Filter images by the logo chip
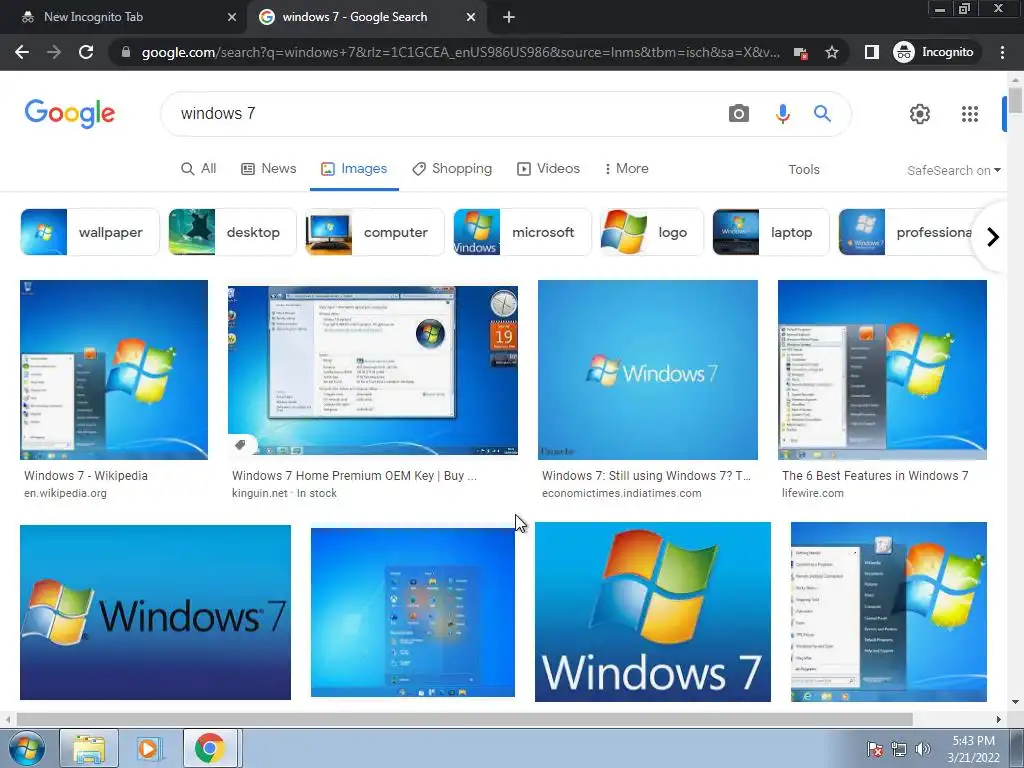This screenshot has height=768, width=1024. [x=651, y=232]
